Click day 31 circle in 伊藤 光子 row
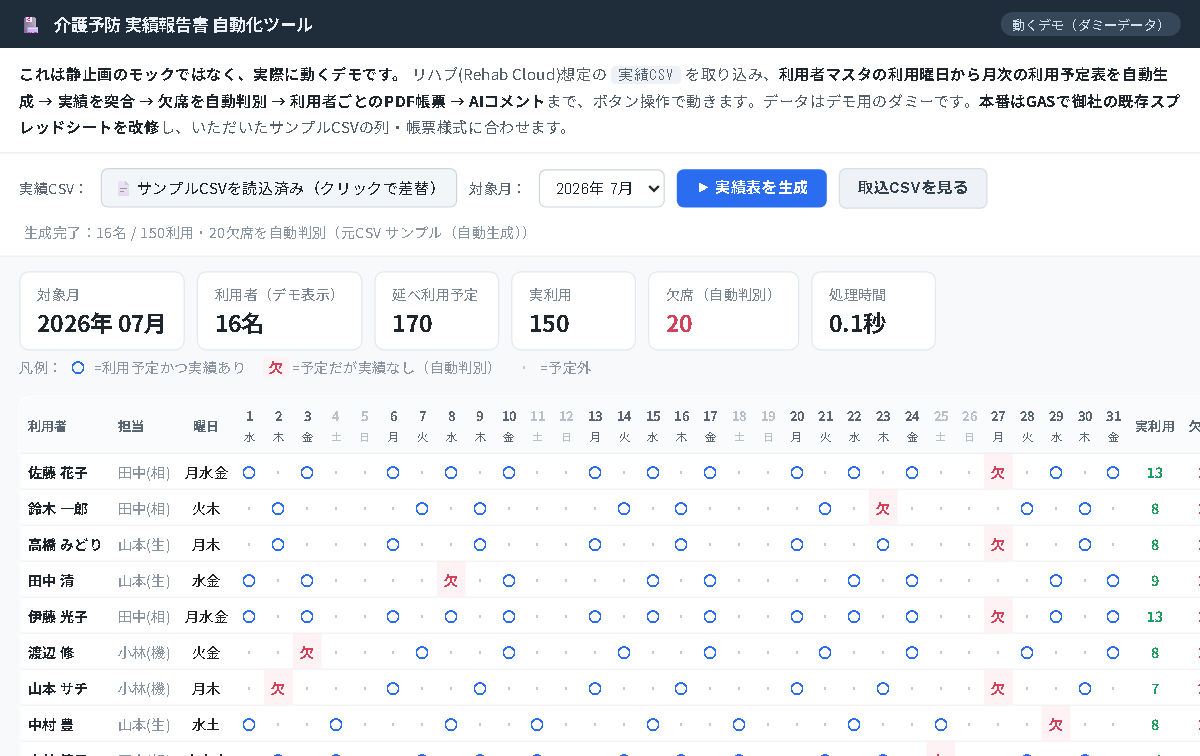Screen dimensions: 1200x756 [1113, 616]
